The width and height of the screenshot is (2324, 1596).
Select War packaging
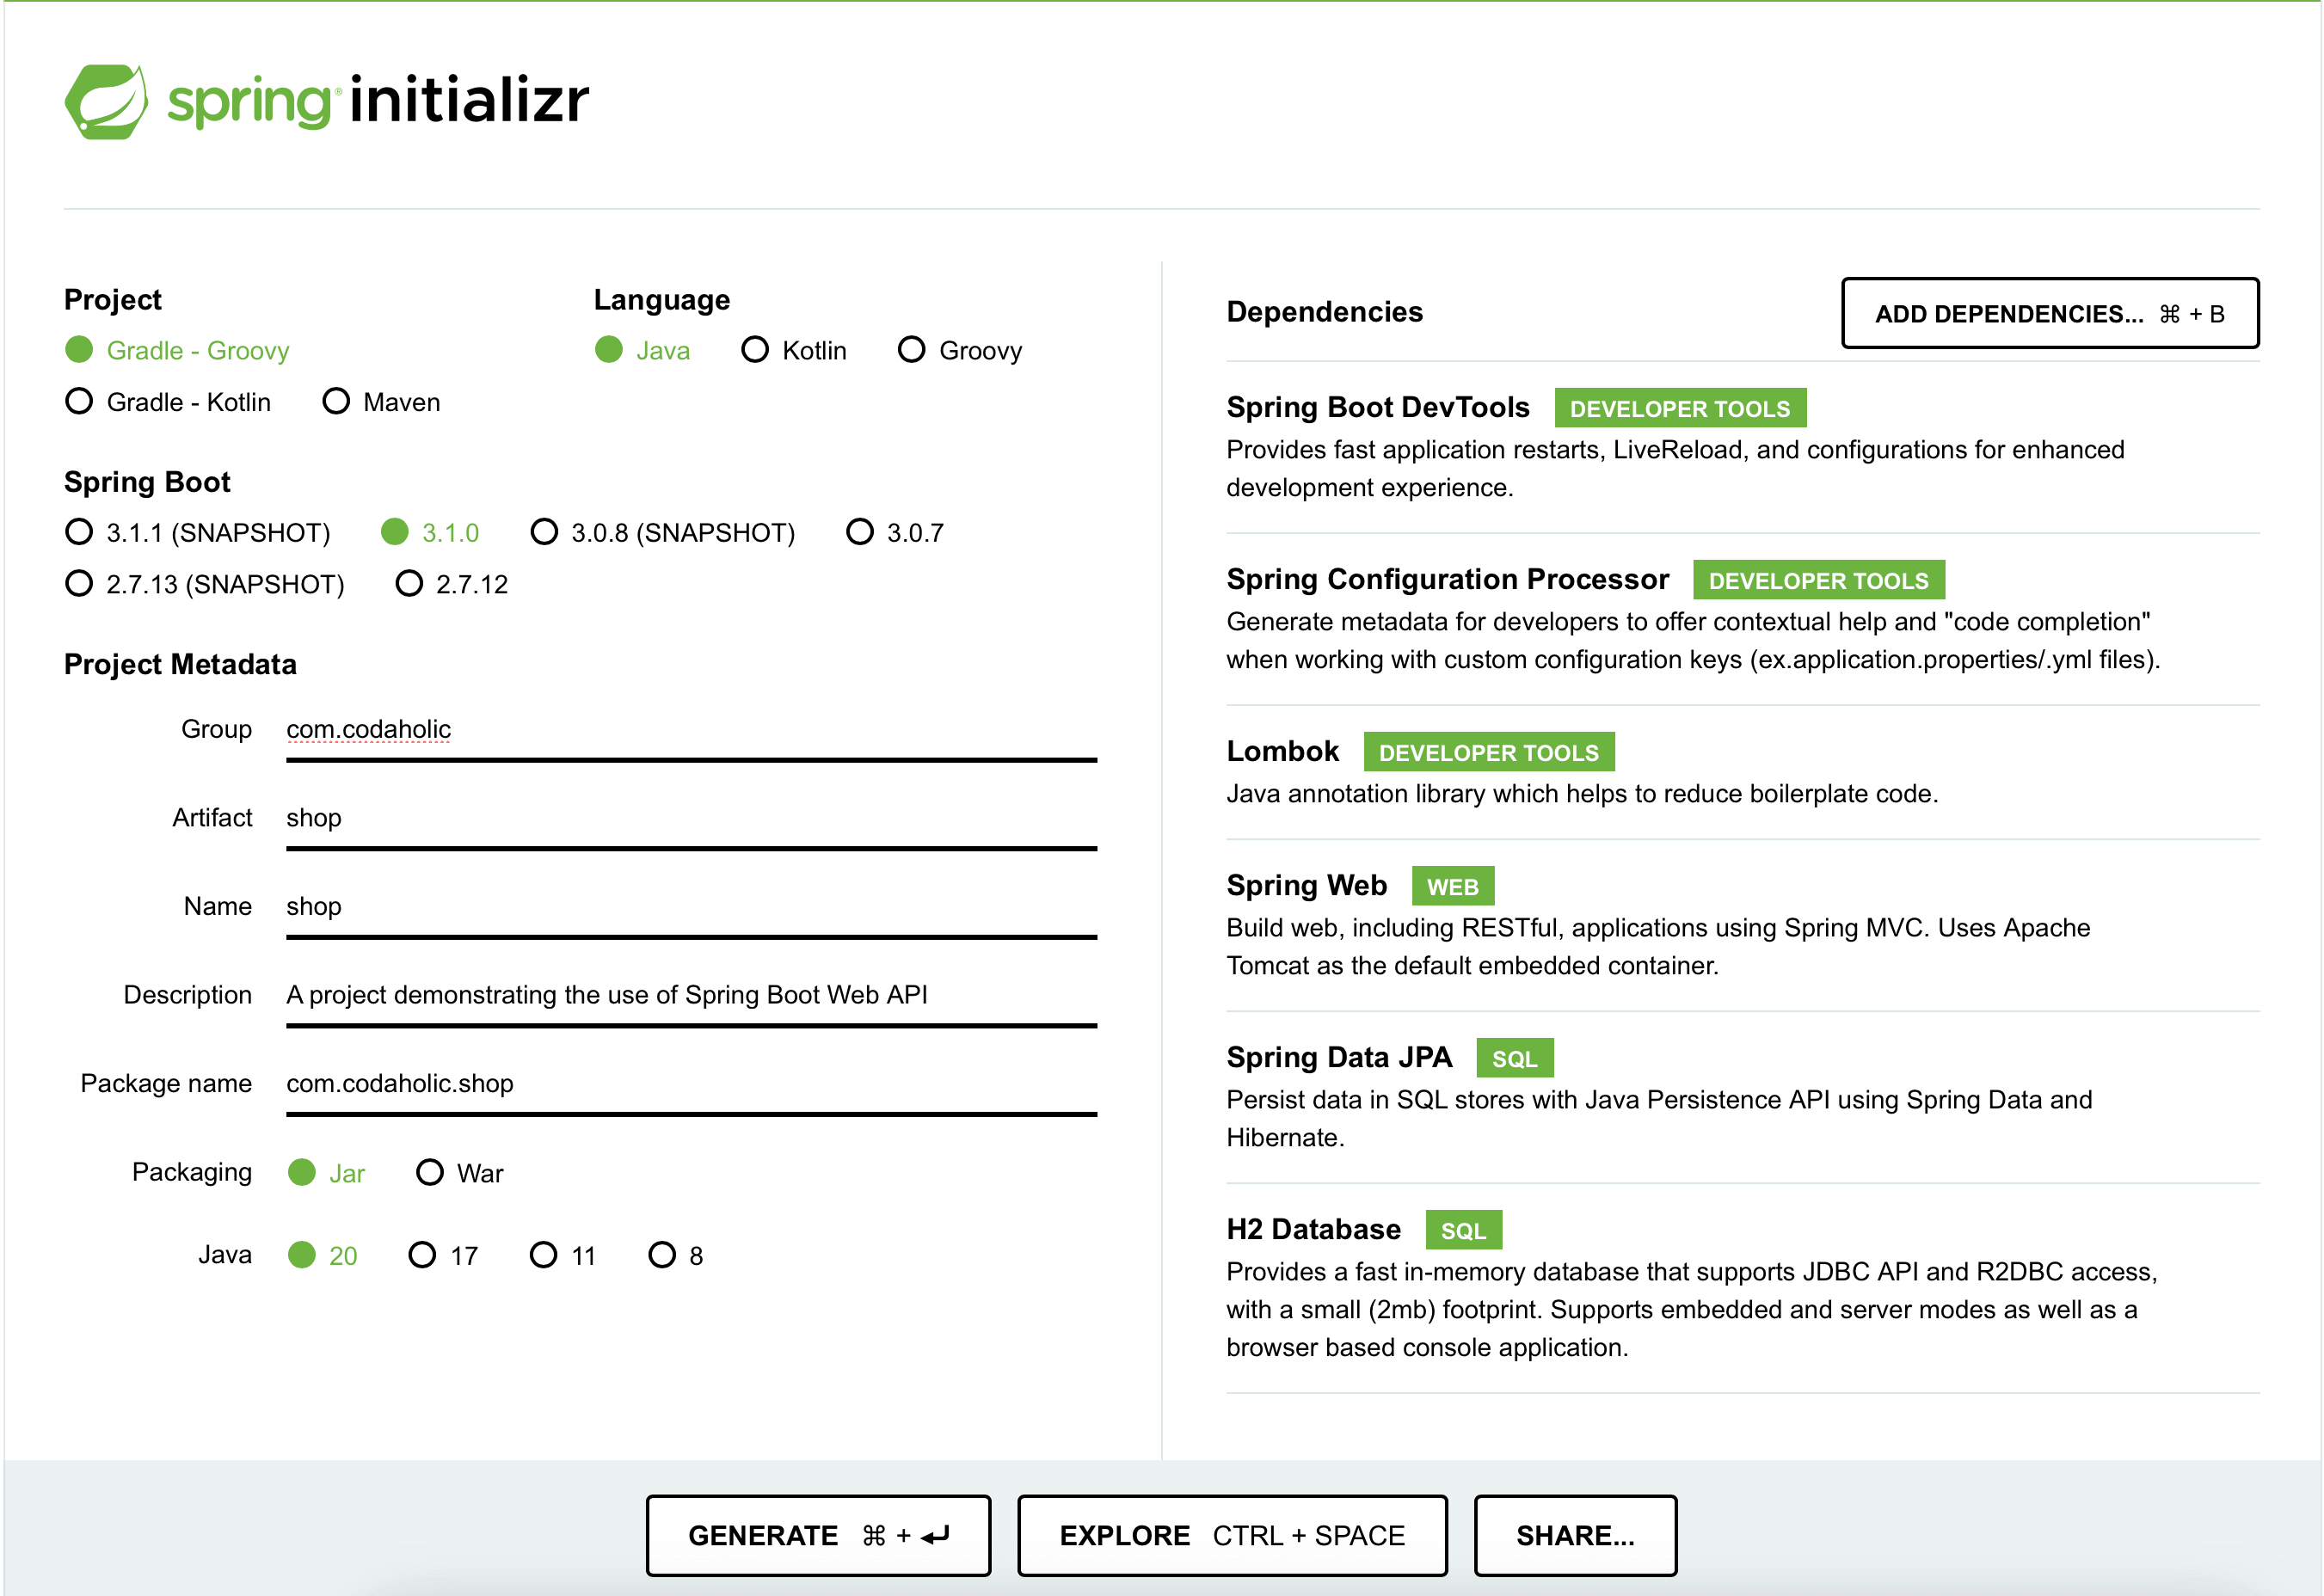coord(460,1173)
